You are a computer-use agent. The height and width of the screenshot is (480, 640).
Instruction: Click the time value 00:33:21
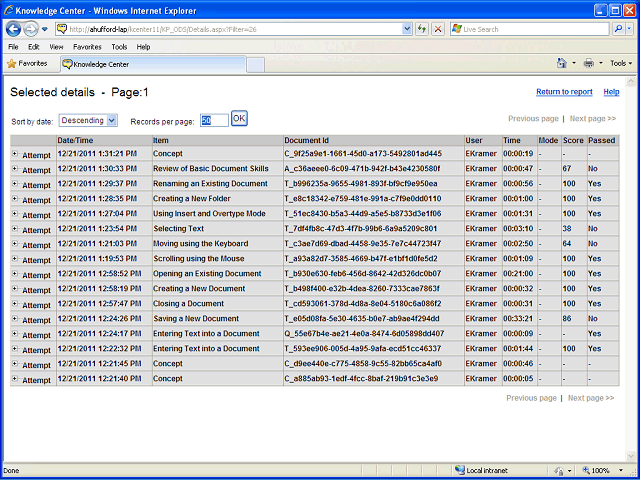pyautogui.click(x=518, y=319)
